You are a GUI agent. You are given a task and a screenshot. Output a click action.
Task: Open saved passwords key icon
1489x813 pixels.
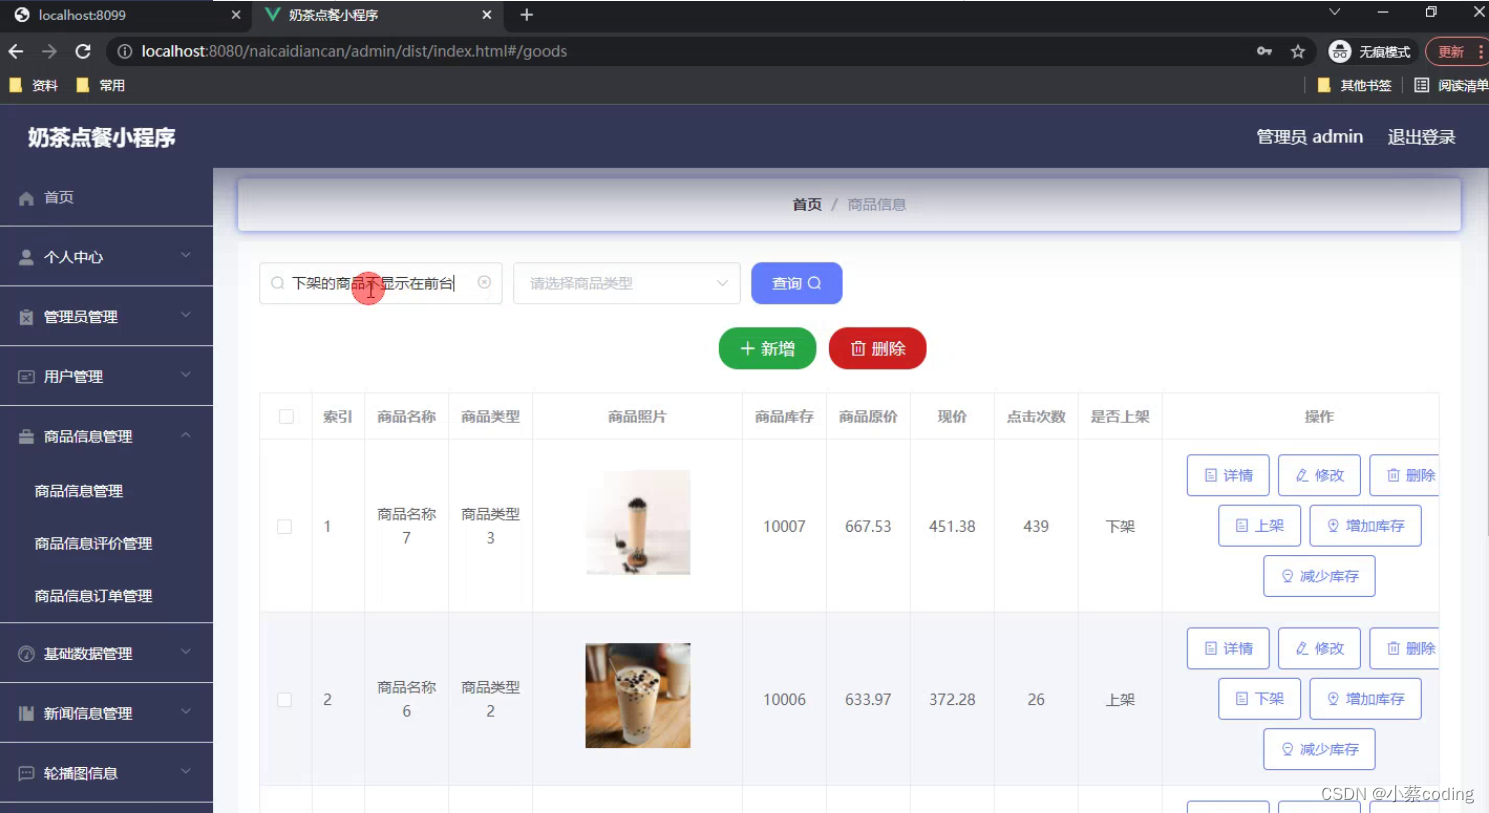[x=1265, y=51]
